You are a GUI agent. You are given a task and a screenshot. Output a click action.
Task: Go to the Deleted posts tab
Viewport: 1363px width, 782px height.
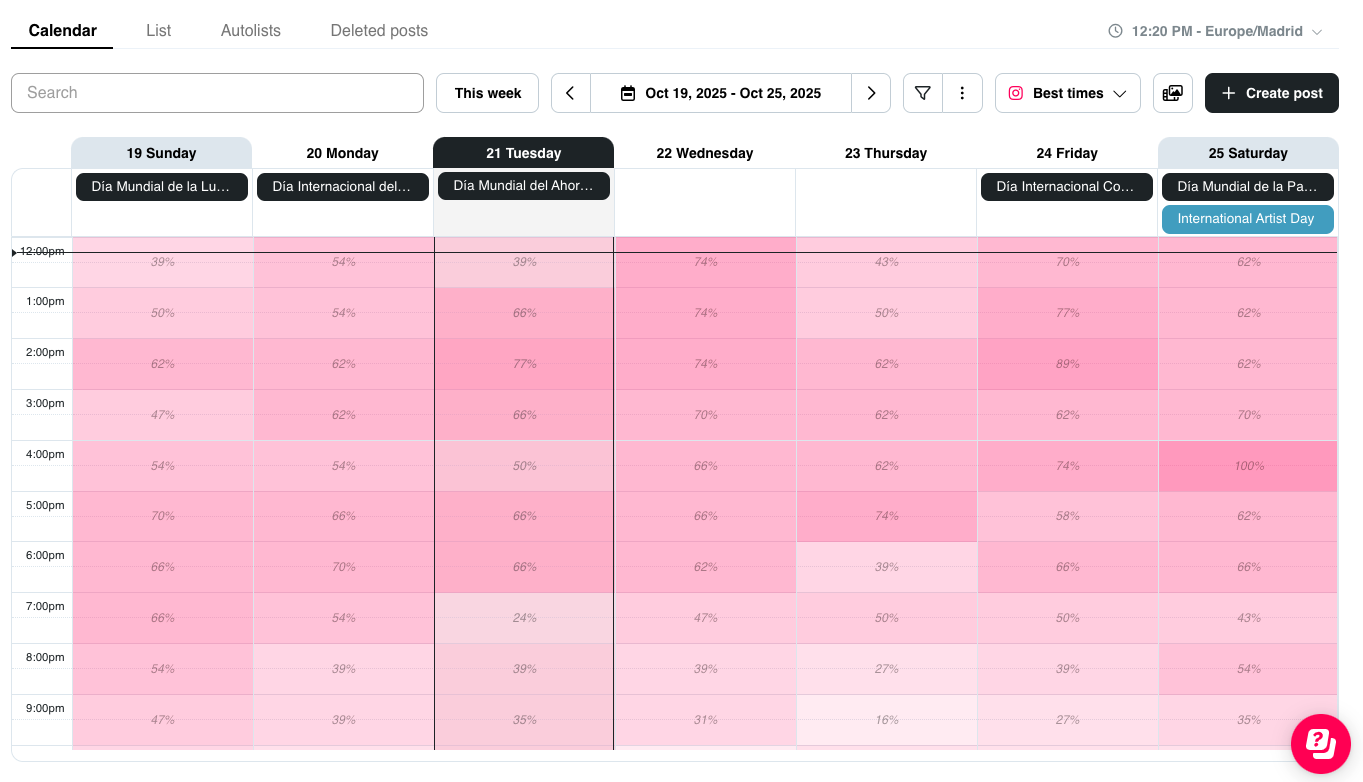pos(379,30)
